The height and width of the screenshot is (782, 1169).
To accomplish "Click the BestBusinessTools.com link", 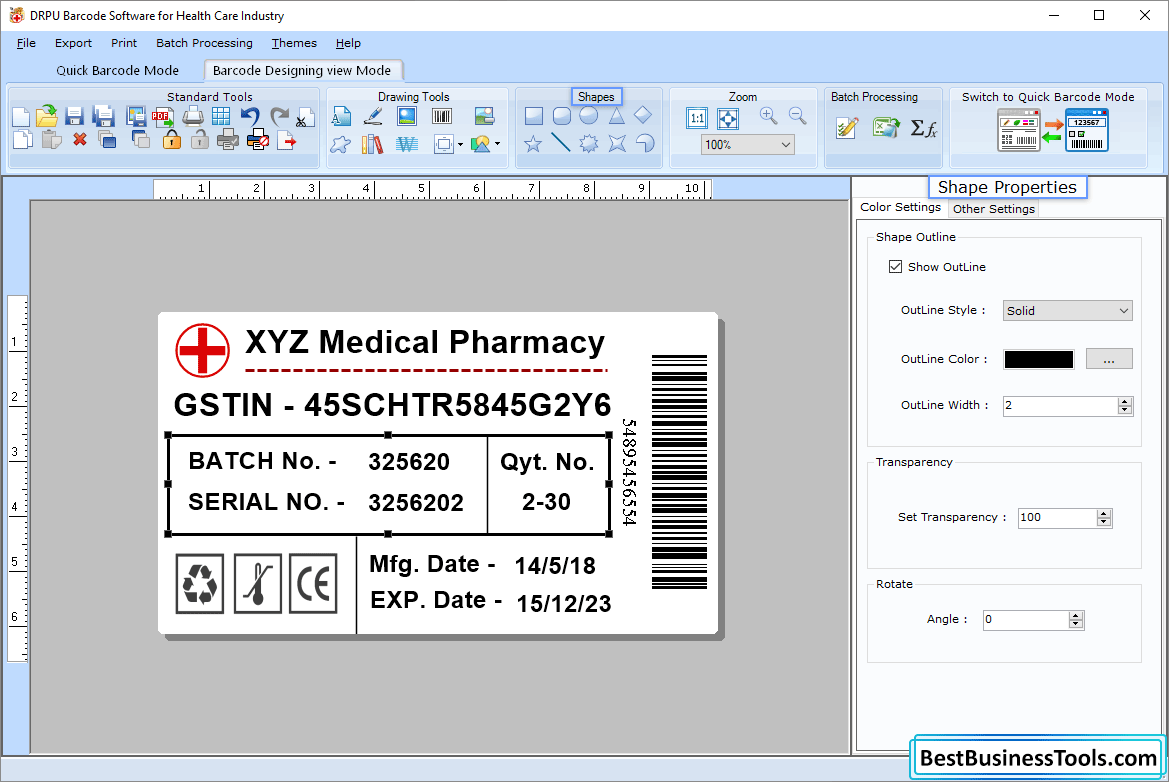I will click(x=1036, y=758).
